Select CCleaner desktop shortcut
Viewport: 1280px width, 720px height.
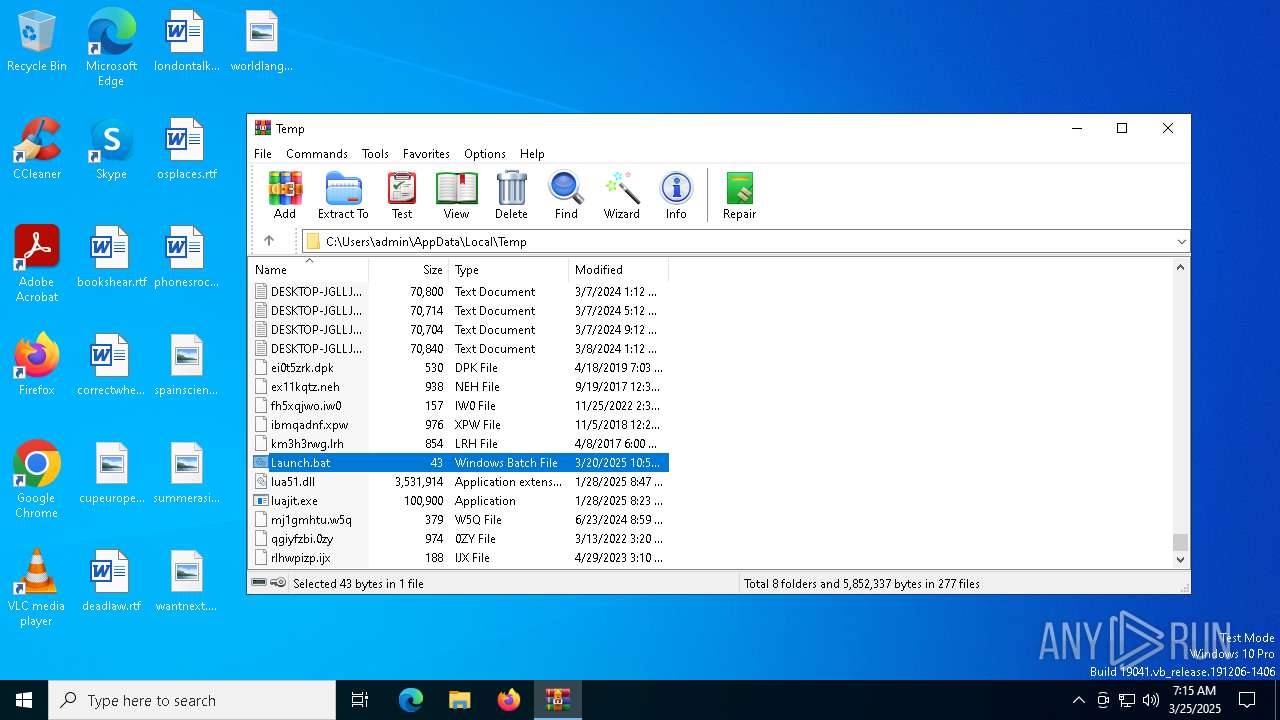click(37, 150)
